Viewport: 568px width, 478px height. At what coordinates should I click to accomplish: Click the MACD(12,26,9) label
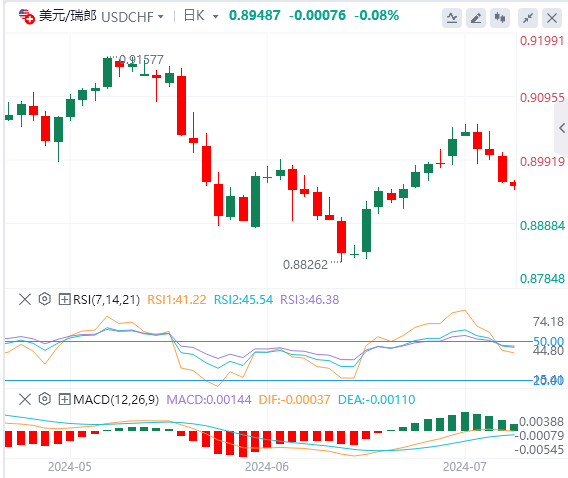click(116, 400)
